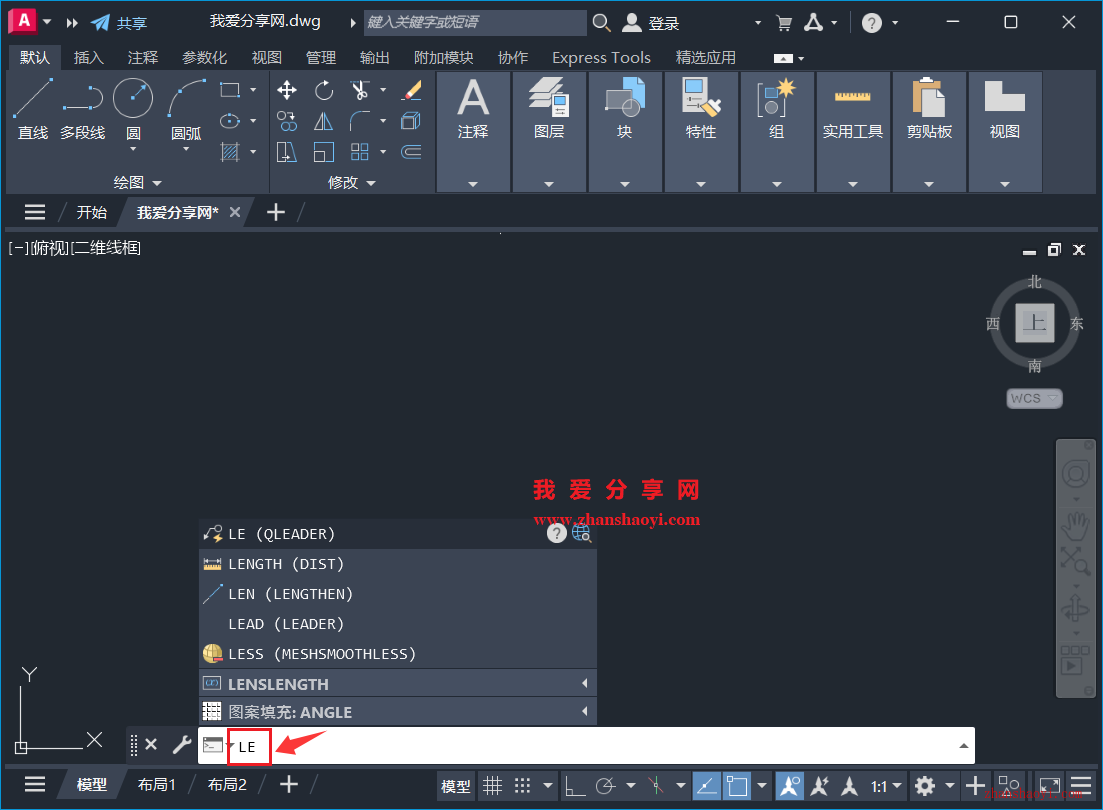
Task: Open the Clipboard (剪贴板) panel
Action: pos(929,132)
